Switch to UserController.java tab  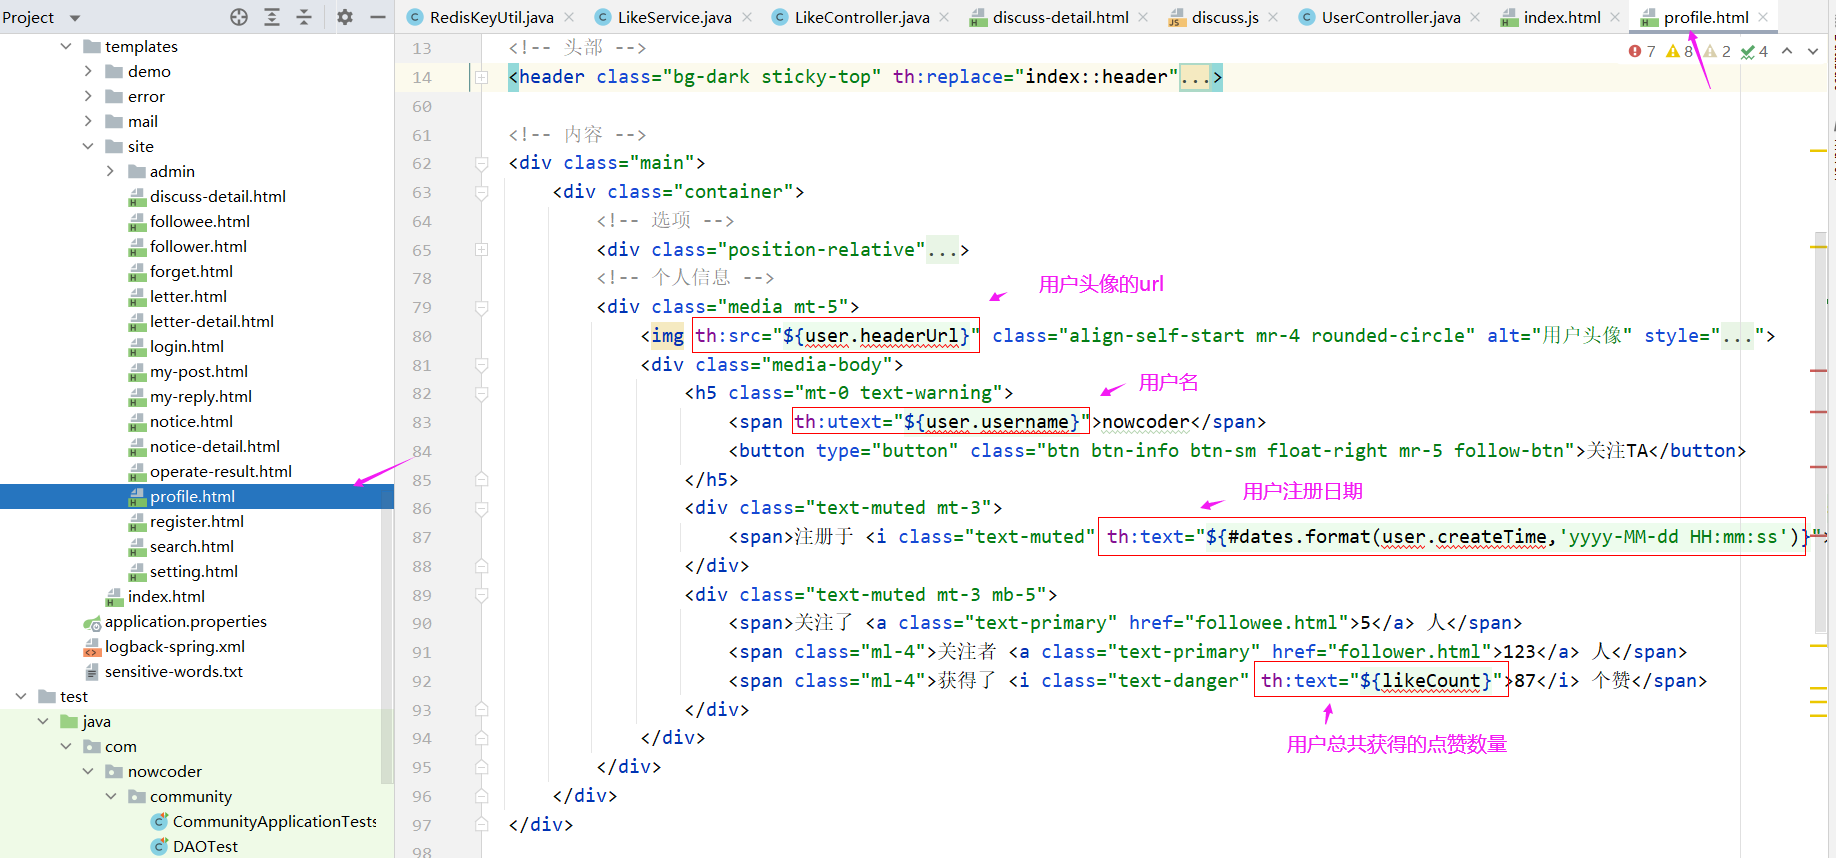pos(1391,17)
